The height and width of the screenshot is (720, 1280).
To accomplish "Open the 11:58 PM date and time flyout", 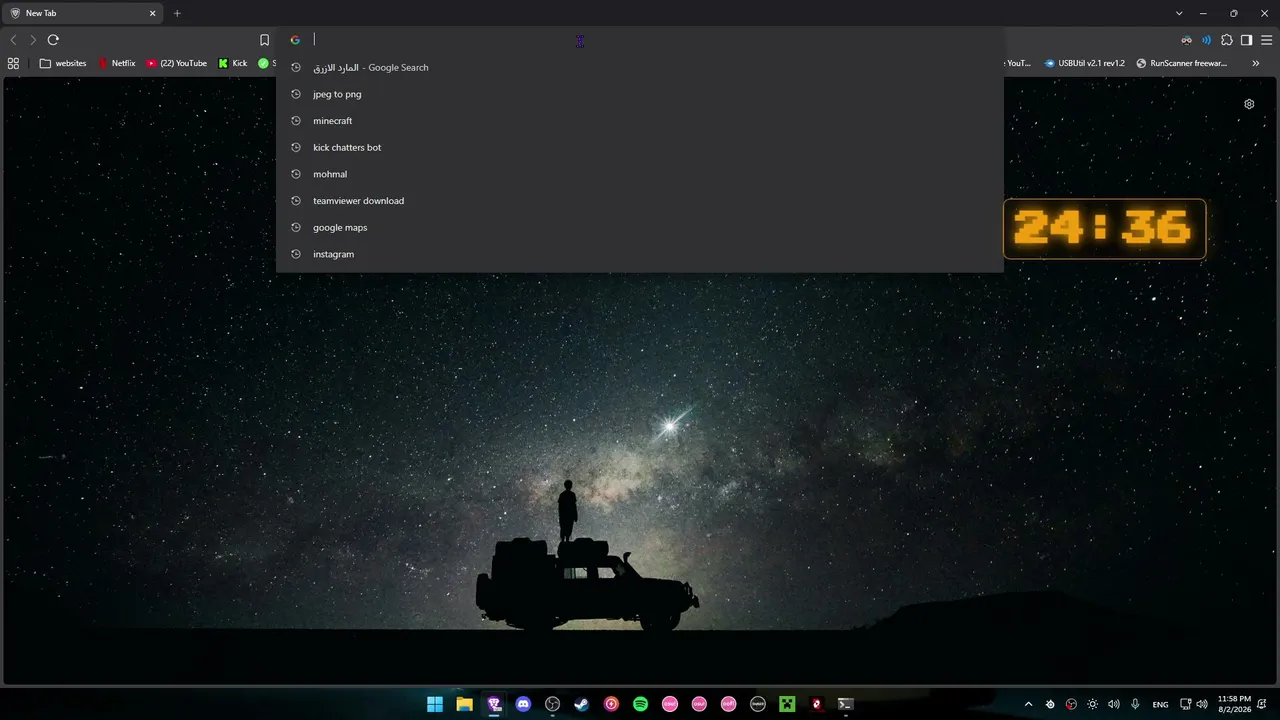I will (1234, 704).
